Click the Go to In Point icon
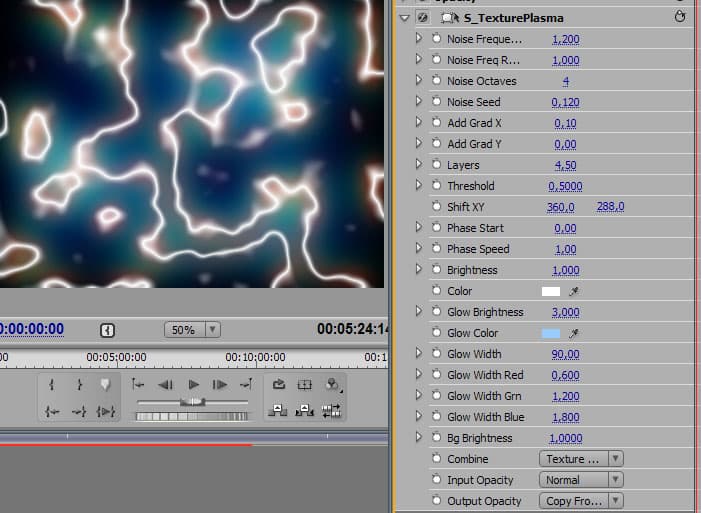 click(x=51, y=411)
